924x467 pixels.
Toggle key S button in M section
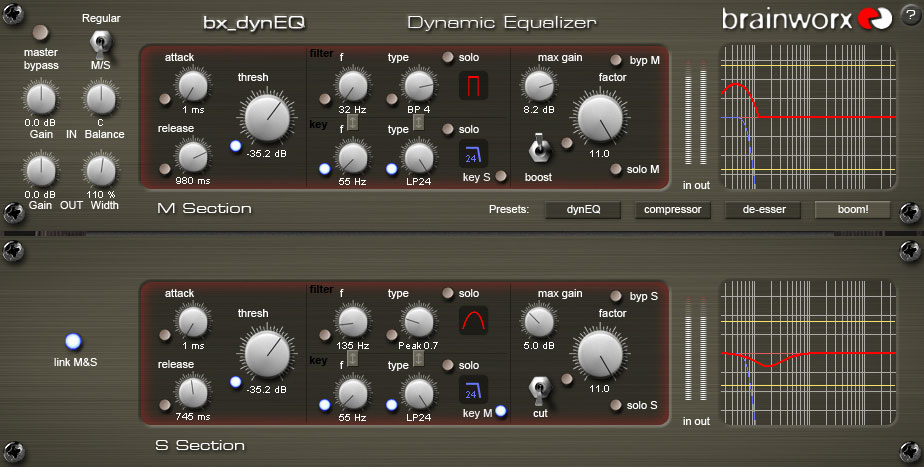(501, 176)
